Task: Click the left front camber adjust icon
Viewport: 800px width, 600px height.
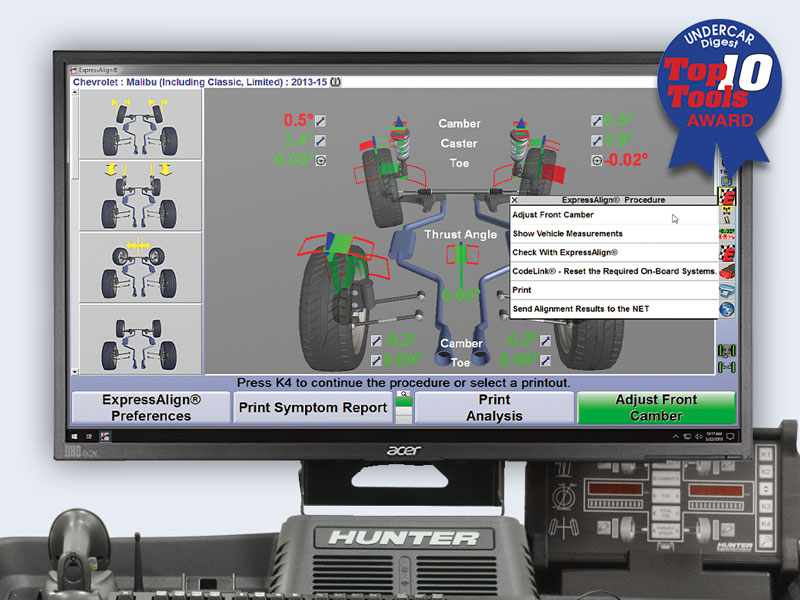Action: (x=321, y=122)
